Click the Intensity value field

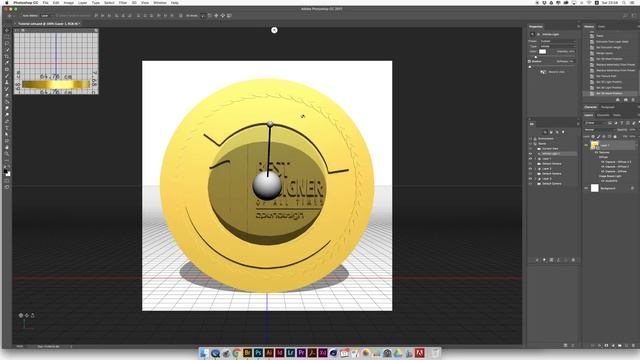(x=572, y=51)
